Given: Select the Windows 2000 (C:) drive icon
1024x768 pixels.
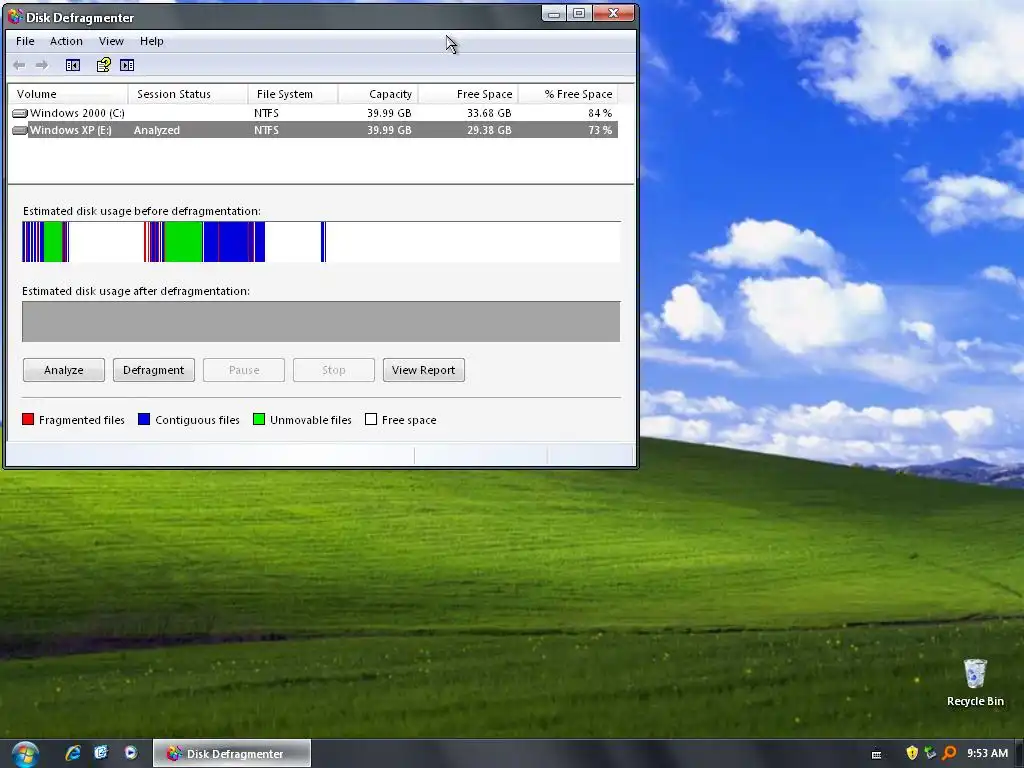Looking at the screenshot, I should [20, 113].
